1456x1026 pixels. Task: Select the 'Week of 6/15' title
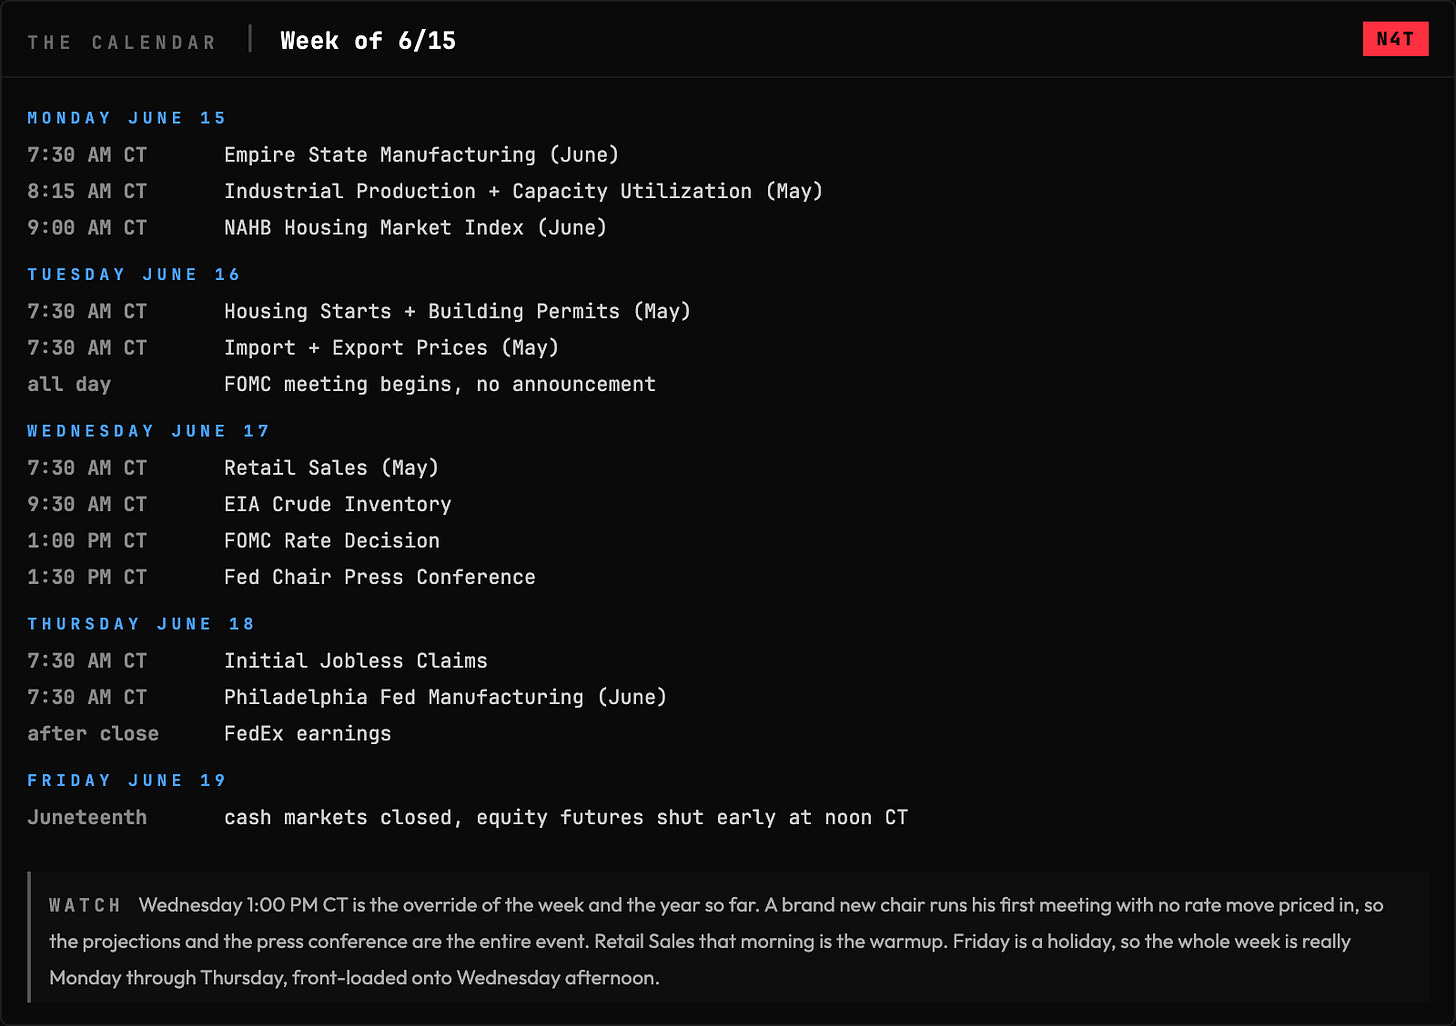click(x=368, y=41)
